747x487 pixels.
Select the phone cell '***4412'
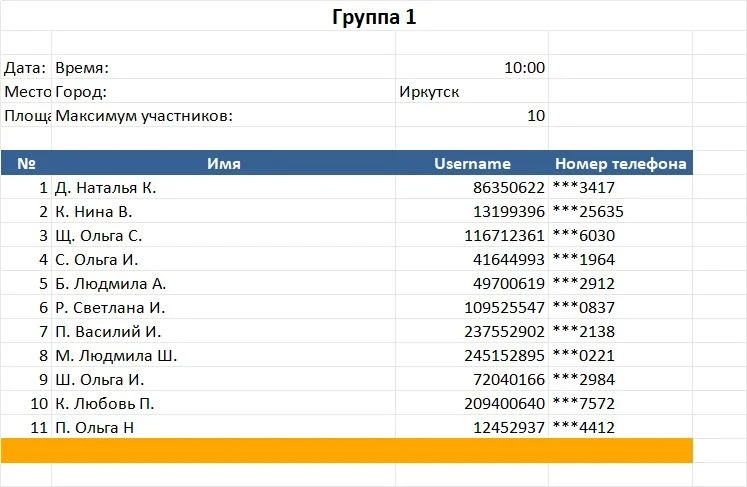(620, 427)
